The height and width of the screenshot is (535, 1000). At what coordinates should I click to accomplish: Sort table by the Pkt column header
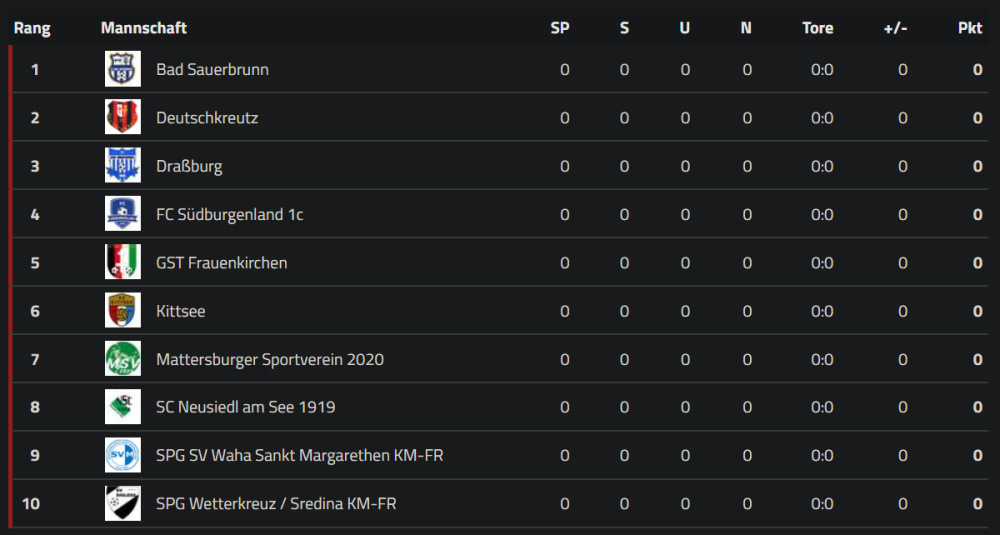969,28
